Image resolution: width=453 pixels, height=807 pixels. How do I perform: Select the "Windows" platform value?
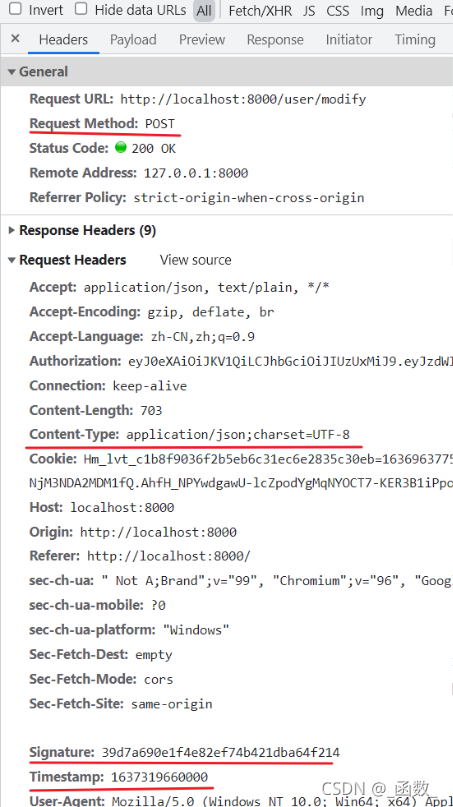point(196,630)
